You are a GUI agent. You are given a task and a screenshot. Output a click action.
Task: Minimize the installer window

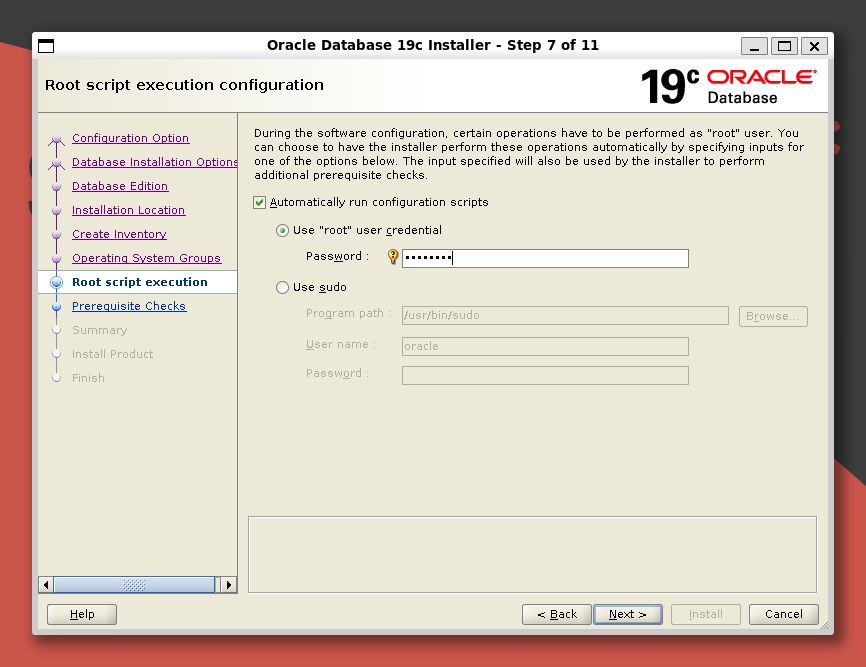755,46
